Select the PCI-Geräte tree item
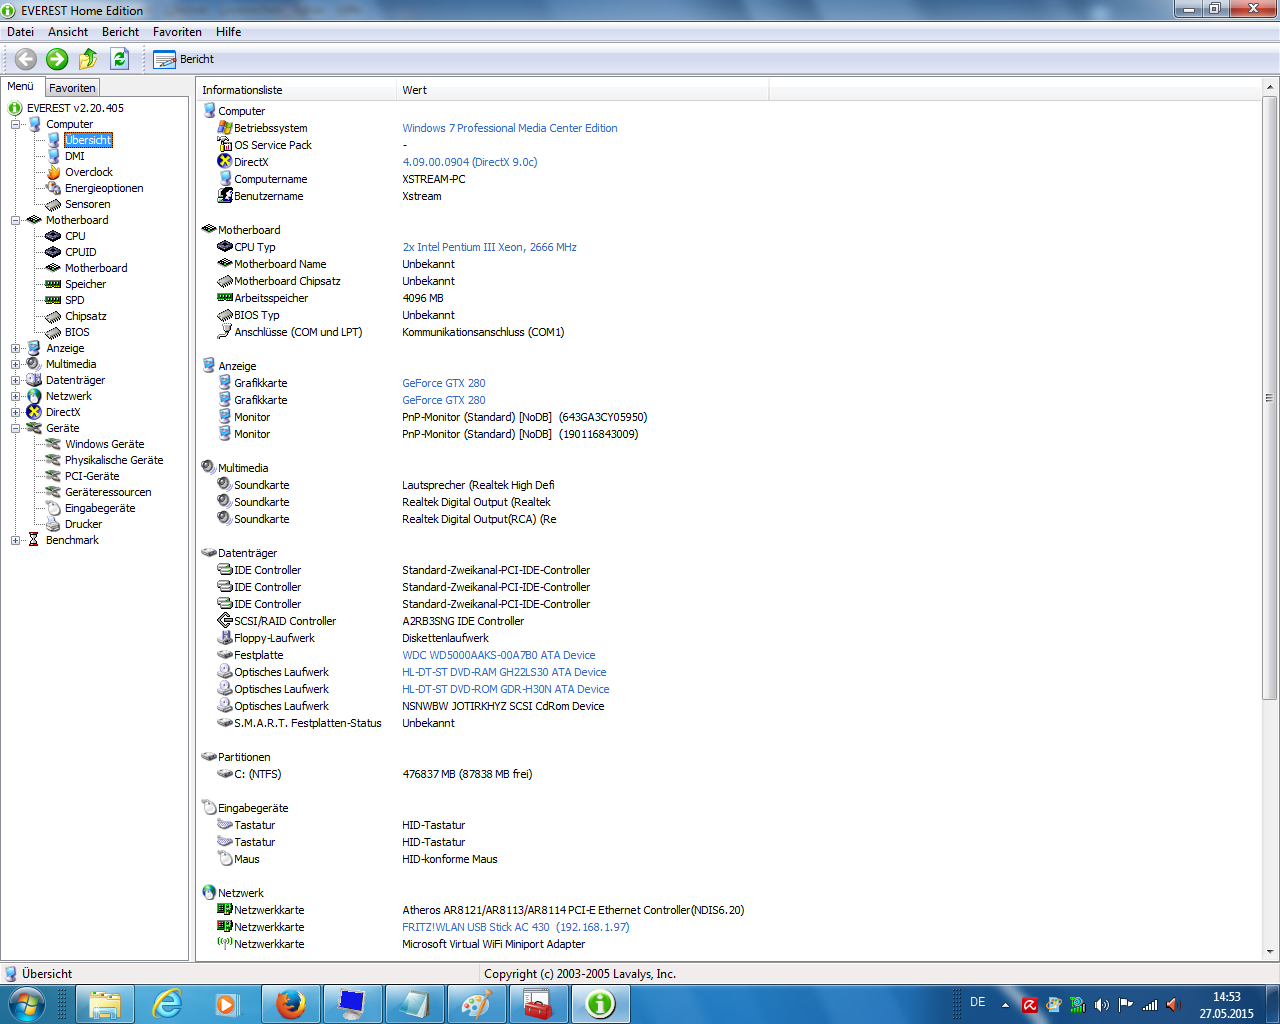Viewport: 1280px width, 1024px height. click(92, 476)
